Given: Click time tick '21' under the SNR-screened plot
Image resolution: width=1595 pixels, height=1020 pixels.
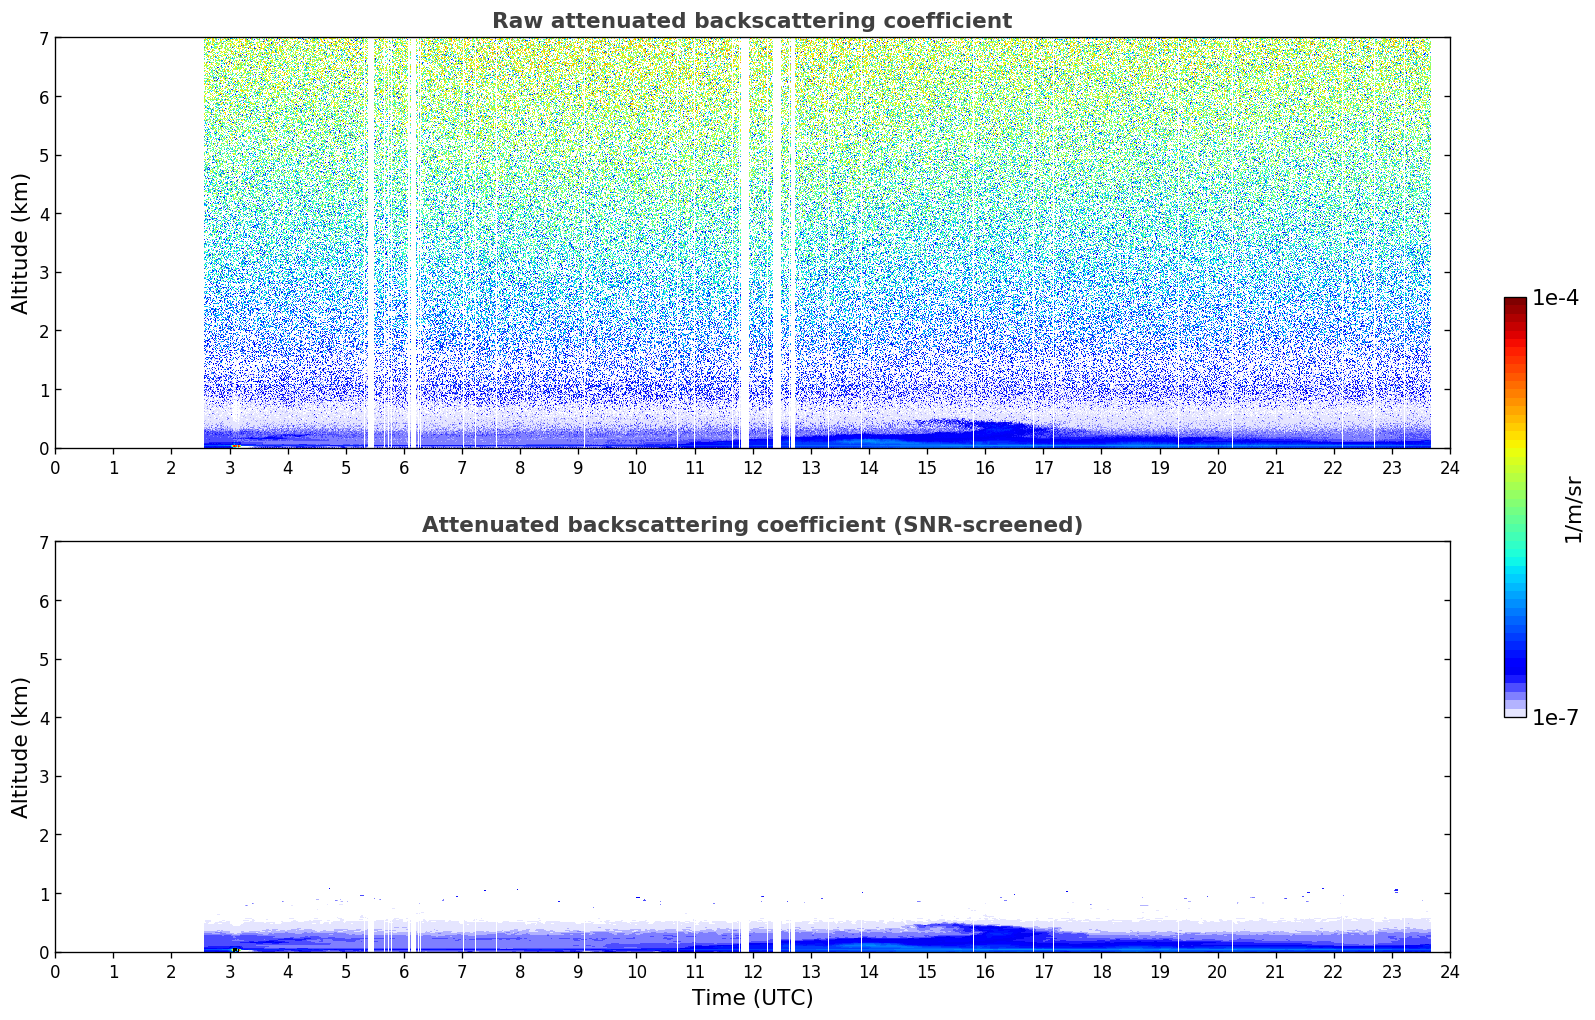Looking at the screenshot, I should coord(1275,971).
